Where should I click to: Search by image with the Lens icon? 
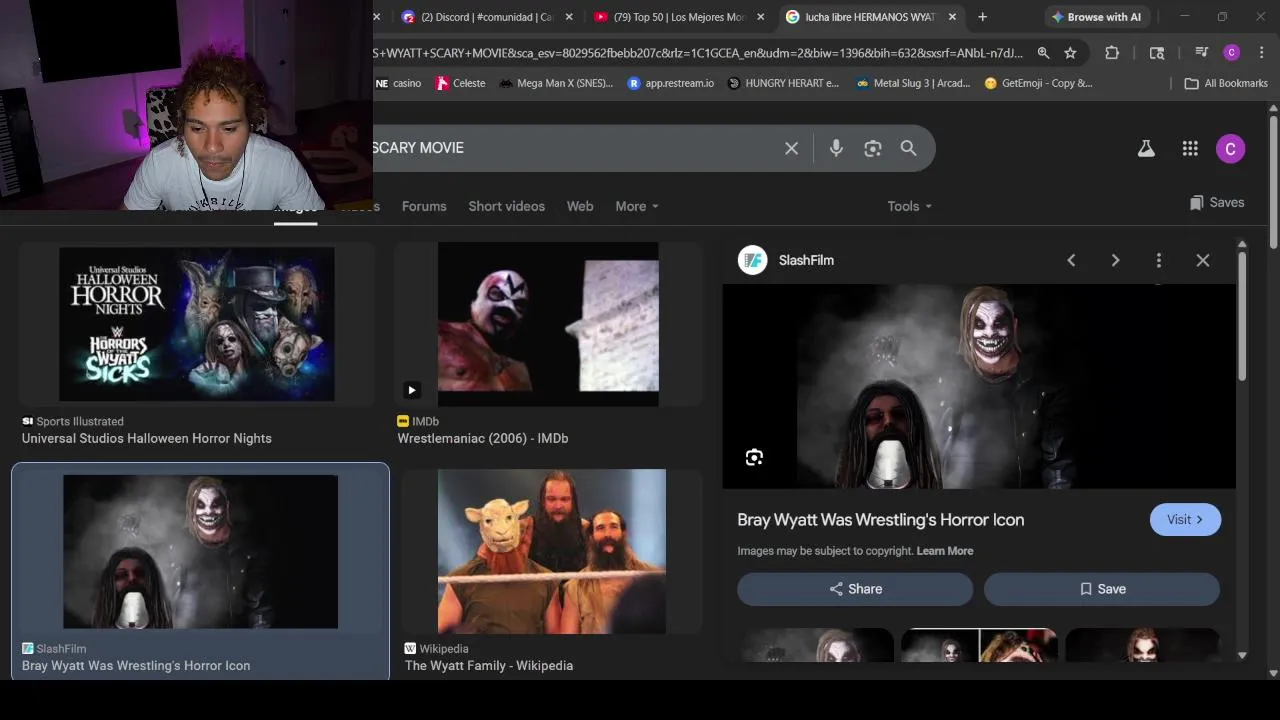pyautogui.click(x=873, y=148)
